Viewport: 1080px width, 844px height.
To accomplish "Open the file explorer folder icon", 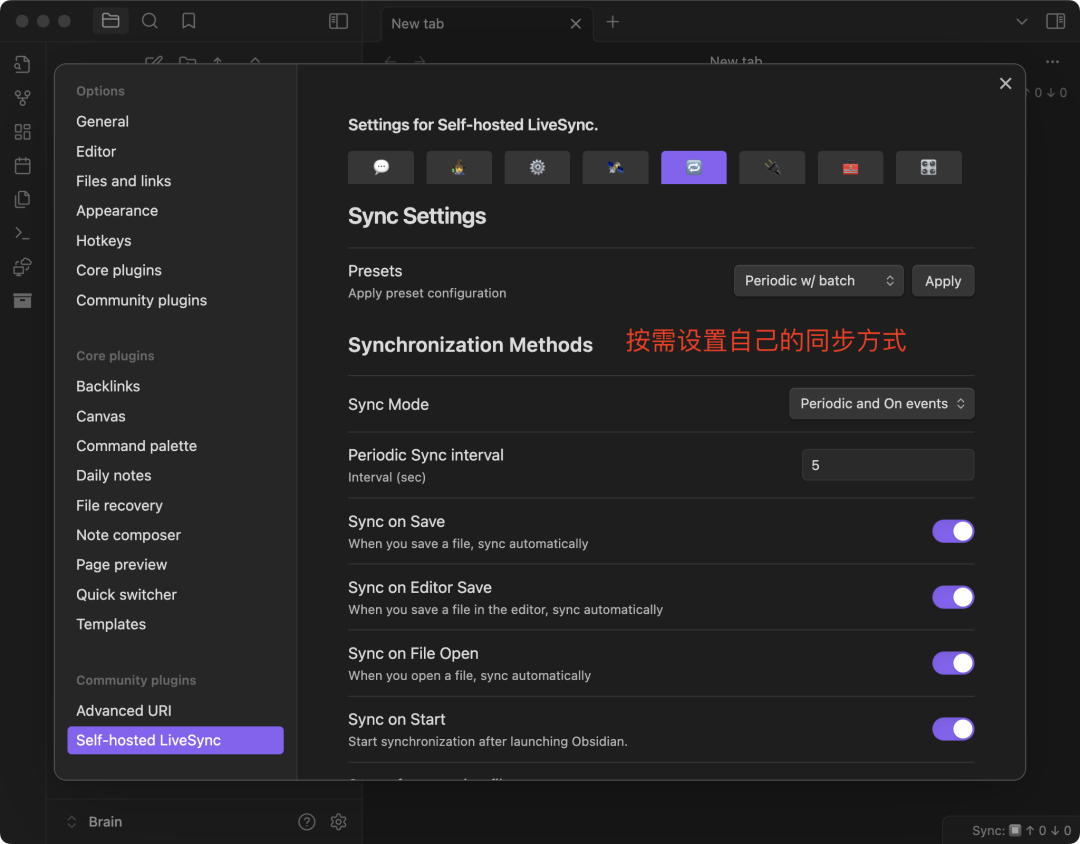I will pyautogui.click(x=110, y=21).
